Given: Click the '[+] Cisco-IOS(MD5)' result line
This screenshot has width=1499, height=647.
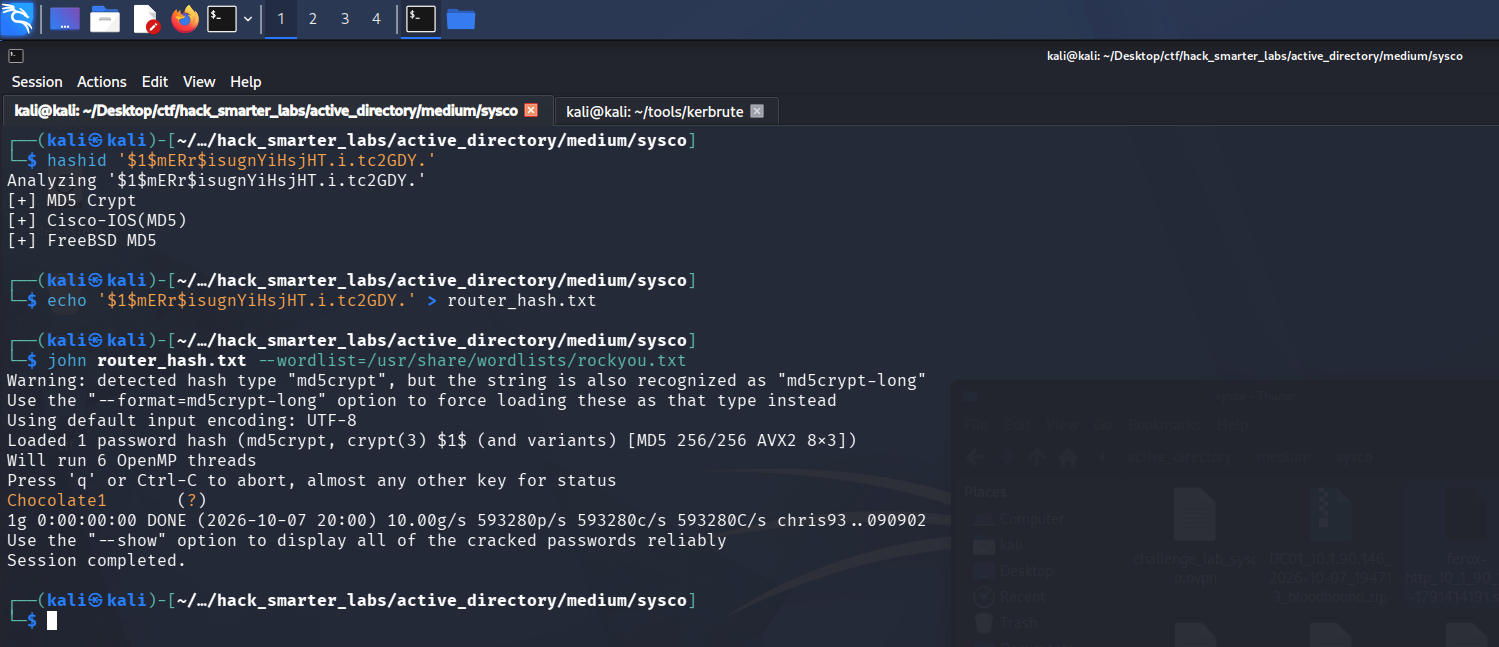Looking at the screenshot, I should click(x=97, y=220).
